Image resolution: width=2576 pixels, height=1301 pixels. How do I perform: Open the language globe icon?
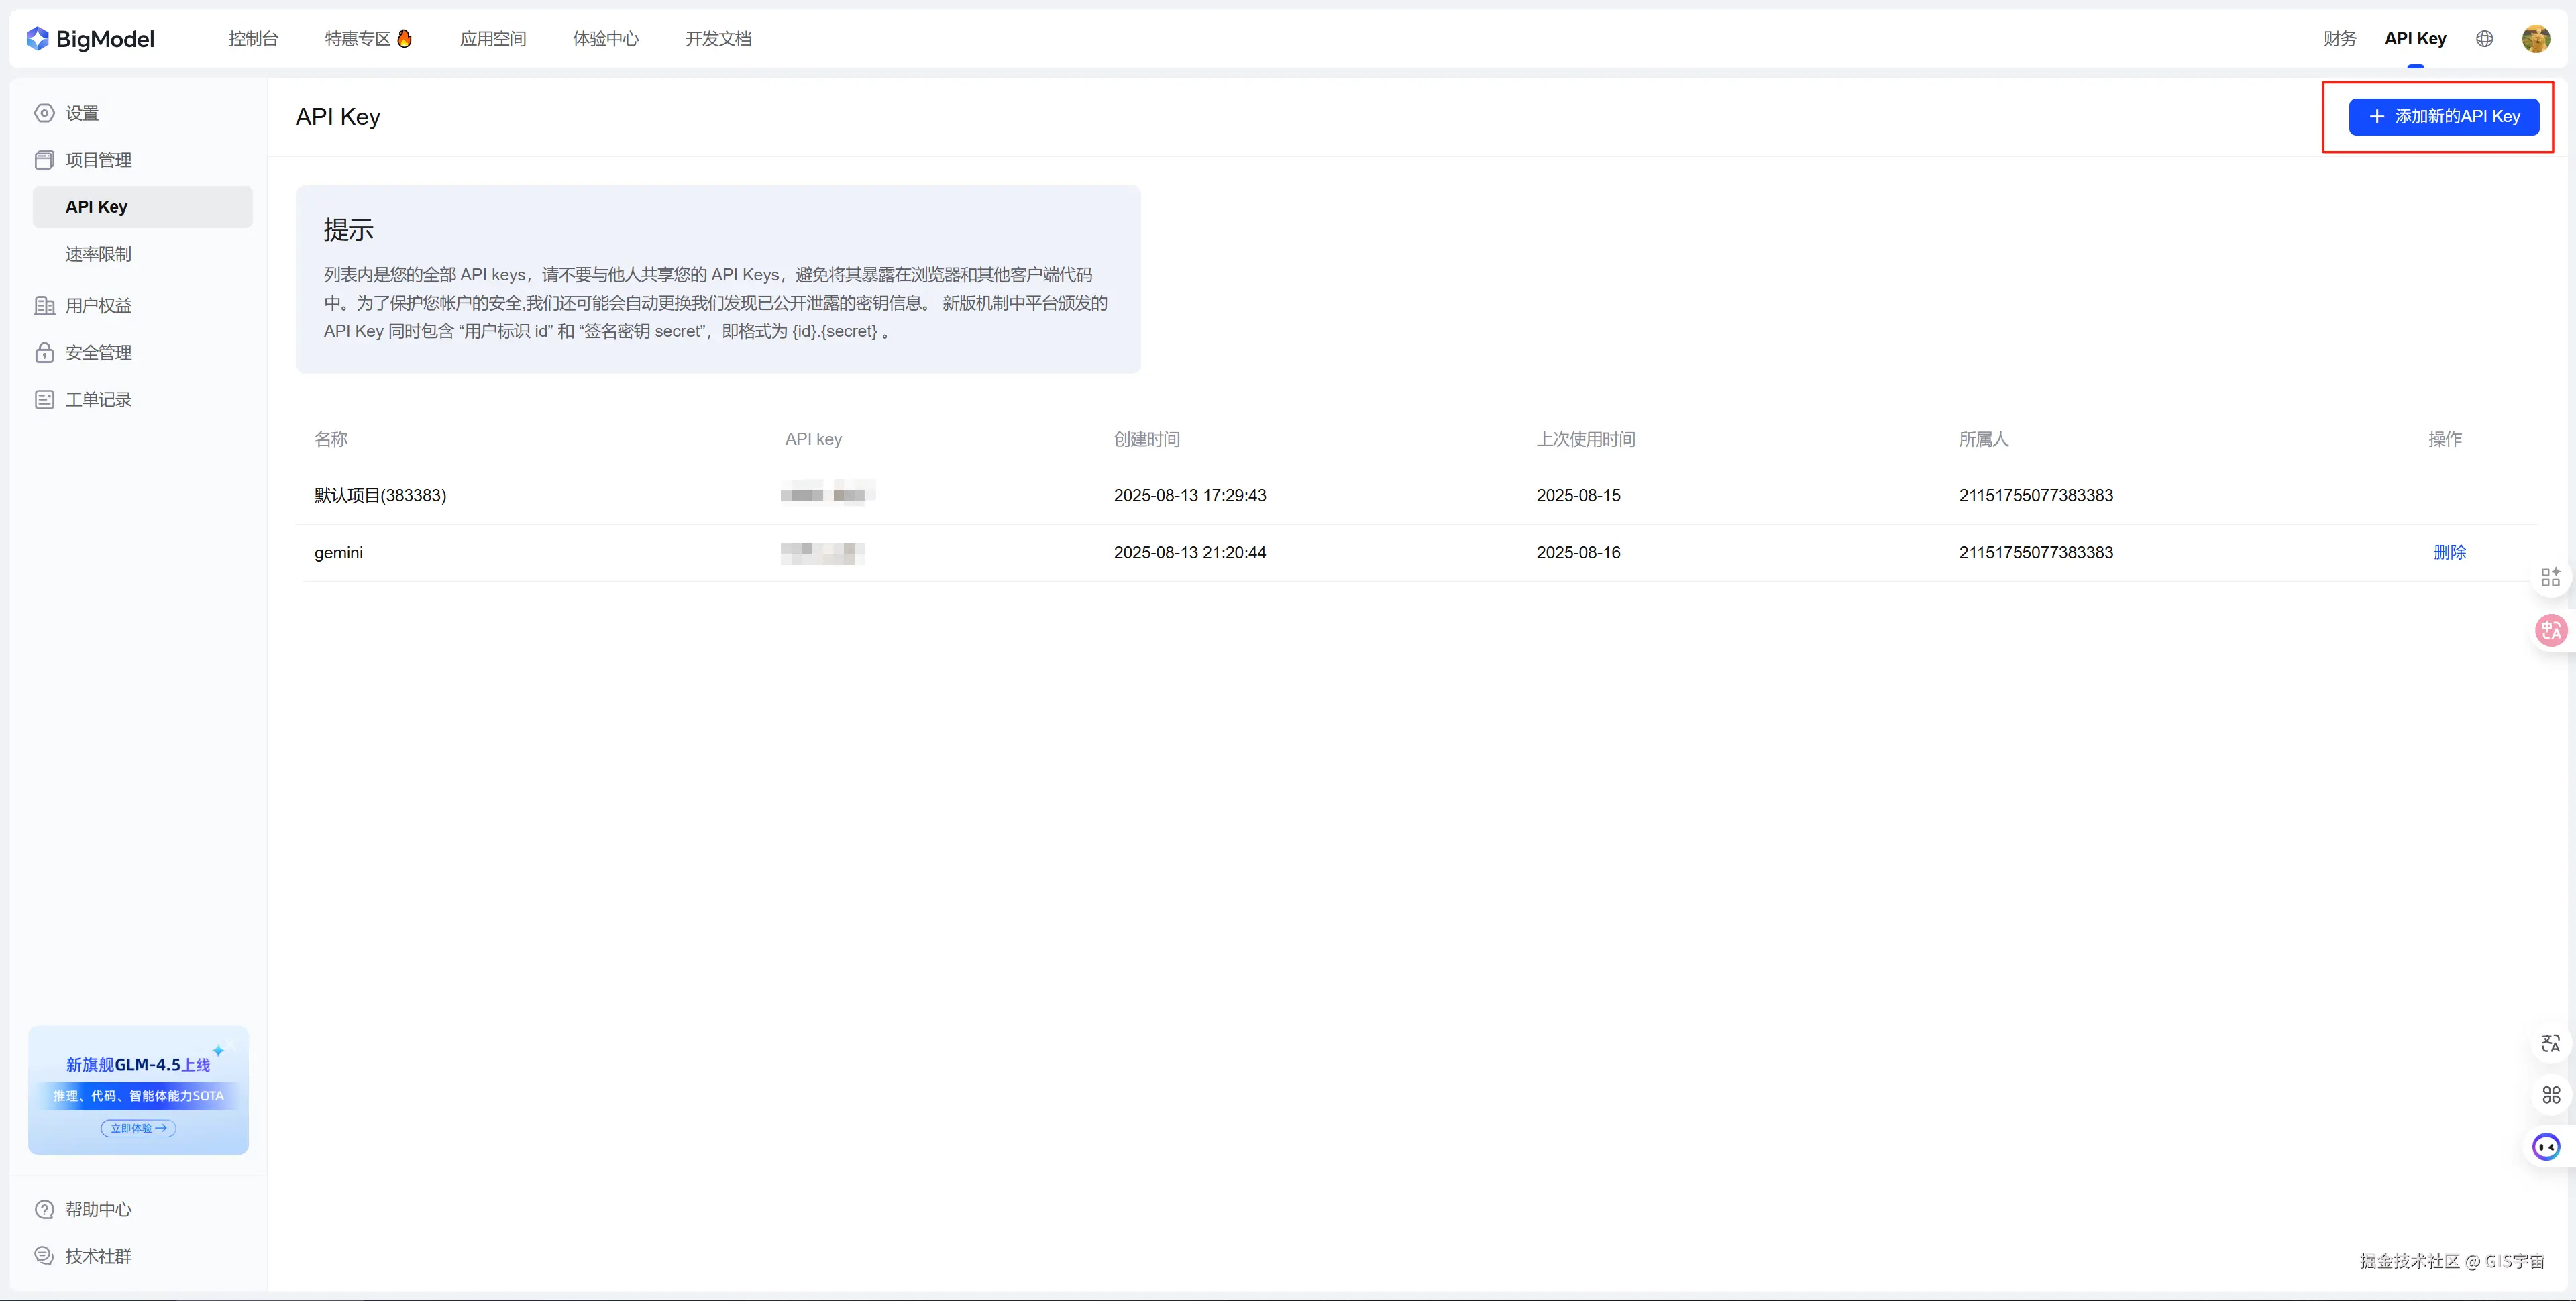pyautogui.click(x=2484, y=39)
